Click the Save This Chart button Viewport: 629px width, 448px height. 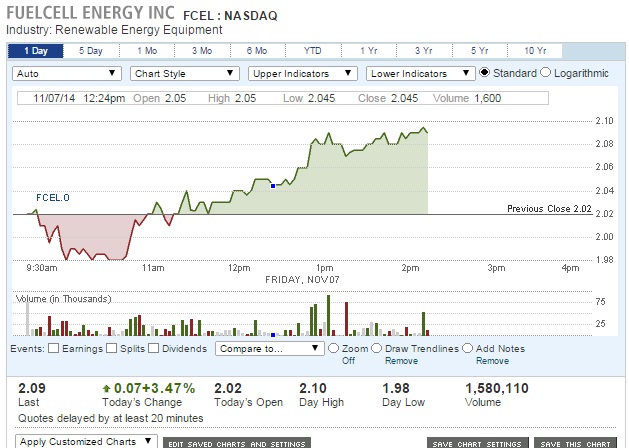point(573,443)
